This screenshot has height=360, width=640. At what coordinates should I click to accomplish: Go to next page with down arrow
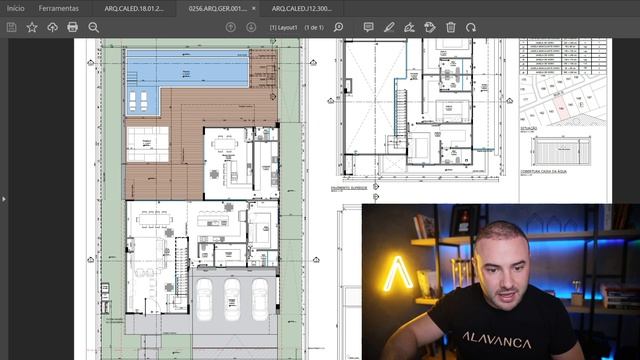point(251,27)
